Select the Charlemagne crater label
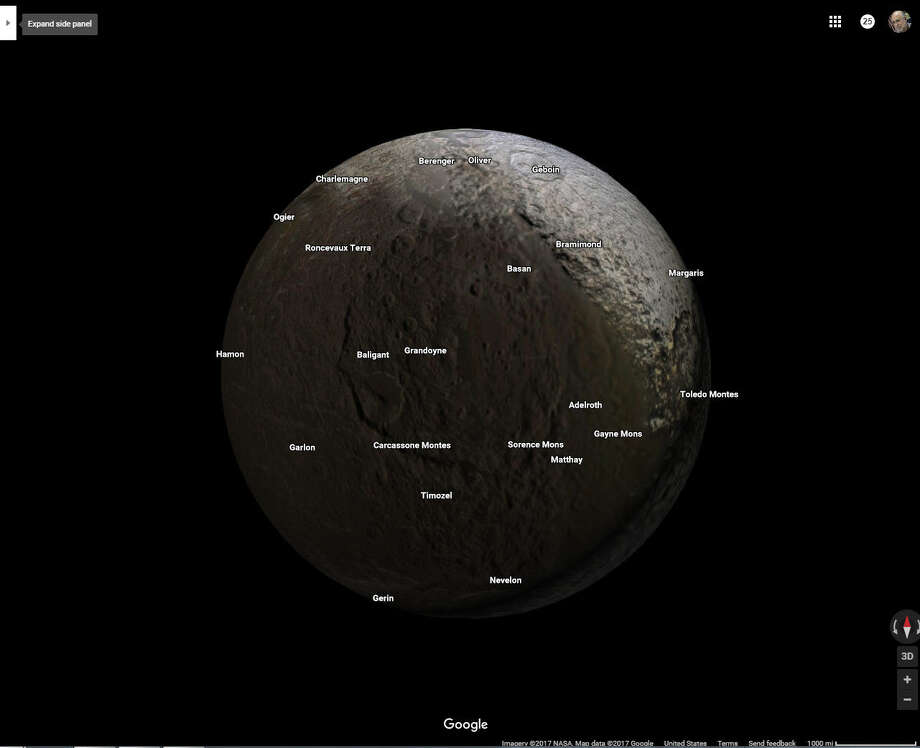The image size is (920, 748). (x=341, y=178)
